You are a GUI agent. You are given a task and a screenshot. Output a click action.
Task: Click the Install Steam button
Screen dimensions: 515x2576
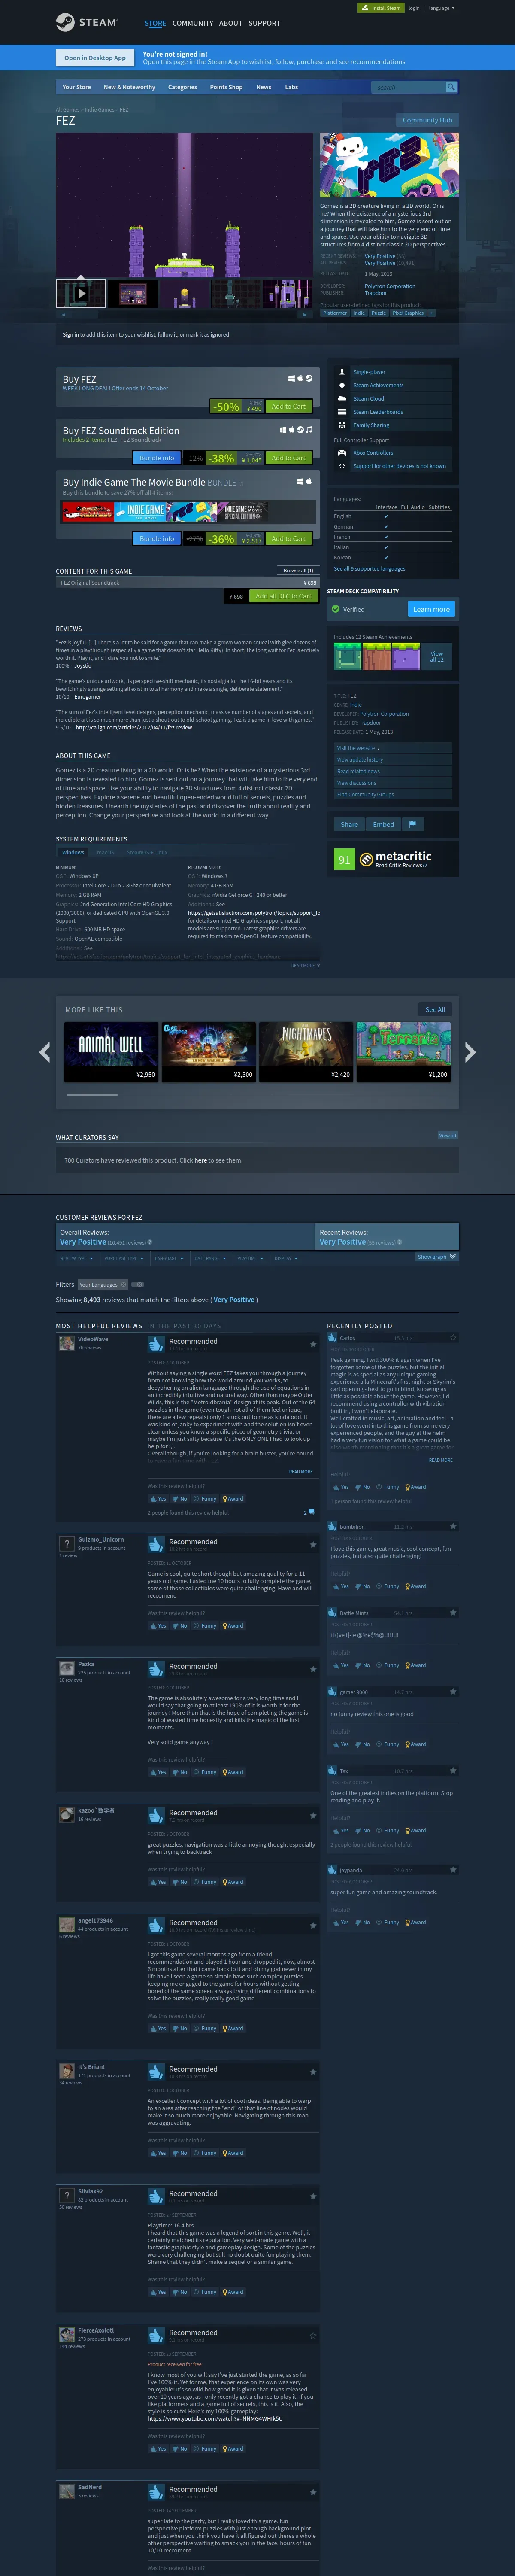click(381, 8)
